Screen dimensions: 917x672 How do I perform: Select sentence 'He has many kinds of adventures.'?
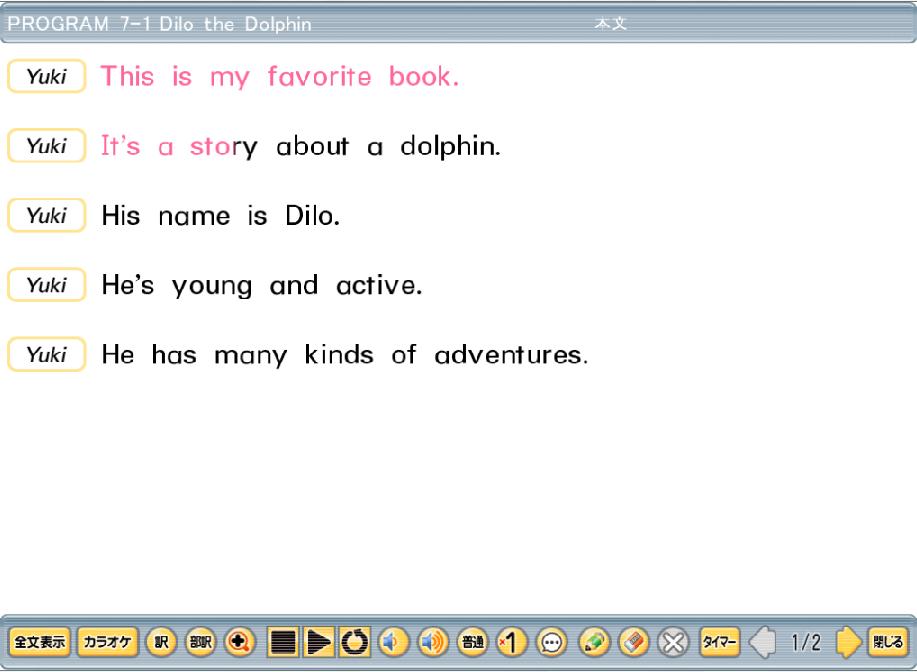click(x=344, y=355)
